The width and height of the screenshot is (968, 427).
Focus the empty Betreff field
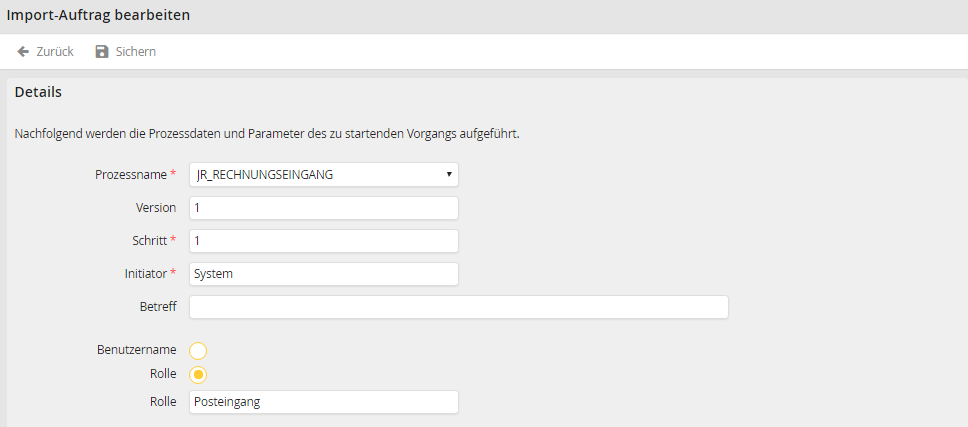point(458,307)
